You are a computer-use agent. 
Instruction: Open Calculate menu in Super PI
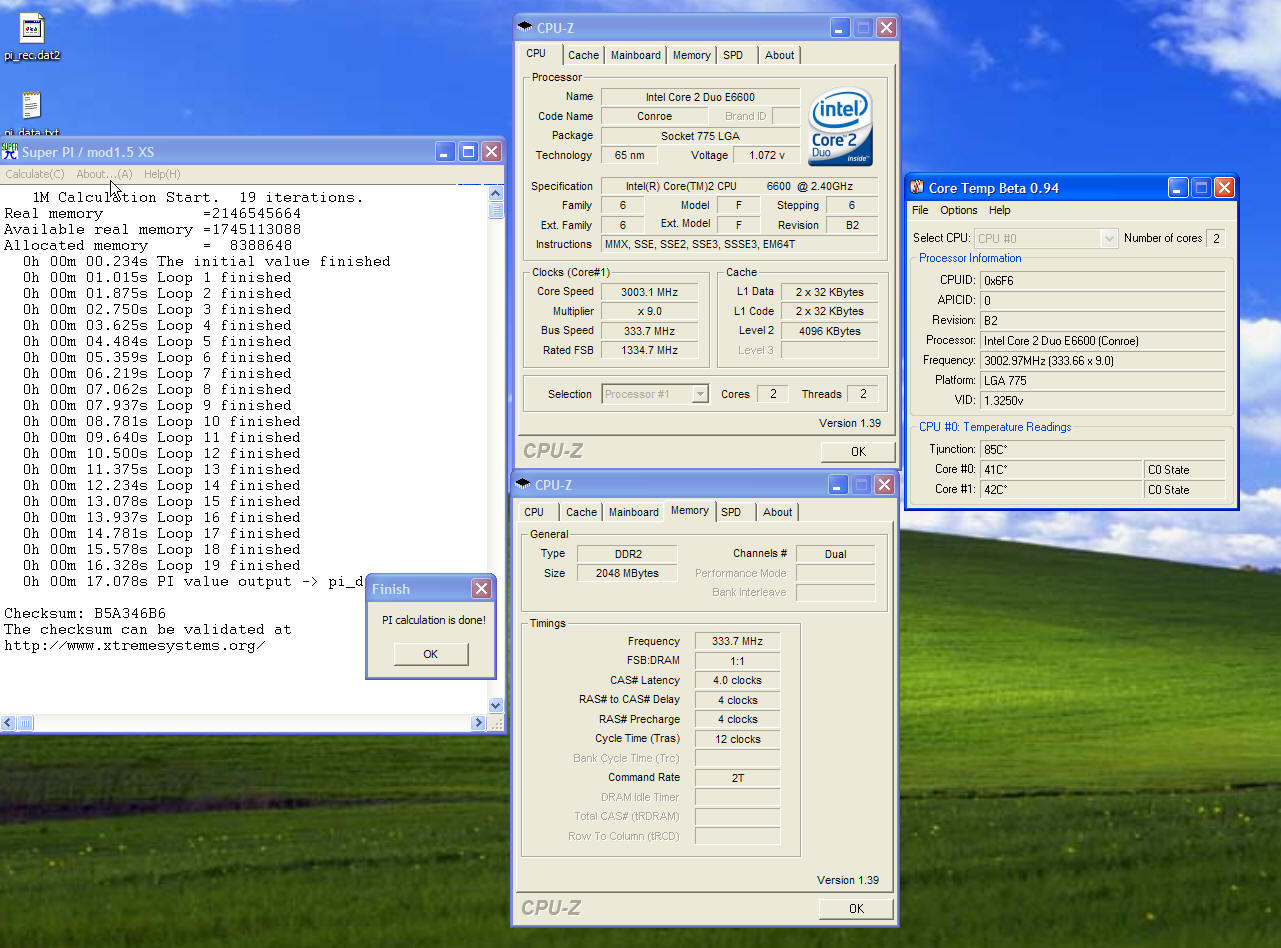pyautogui.click(x=35, y=174)
